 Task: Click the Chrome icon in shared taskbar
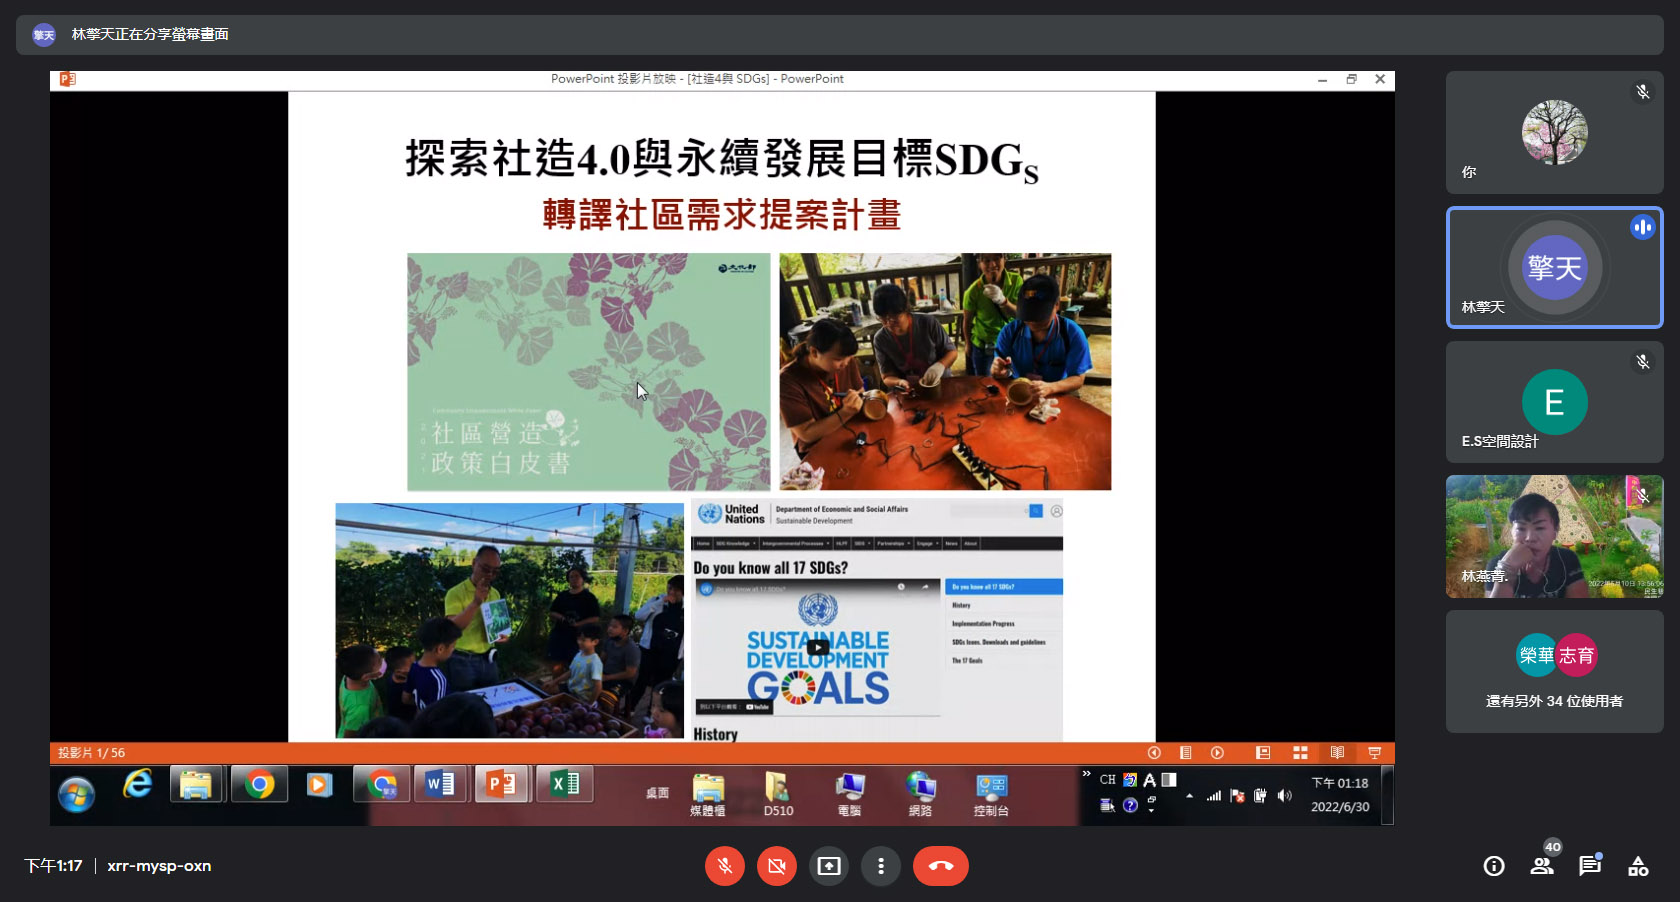click(x=259, y=785)
